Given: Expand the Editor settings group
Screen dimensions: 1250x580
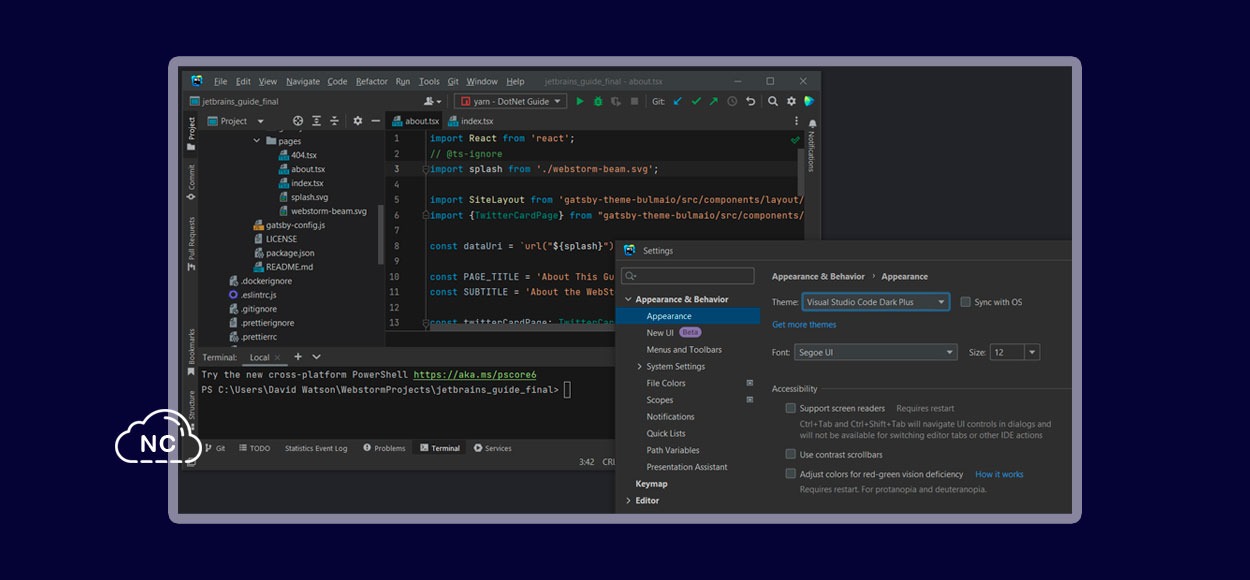Looking at the screenshot, I should pyautogui.click(x=628, y=501).
